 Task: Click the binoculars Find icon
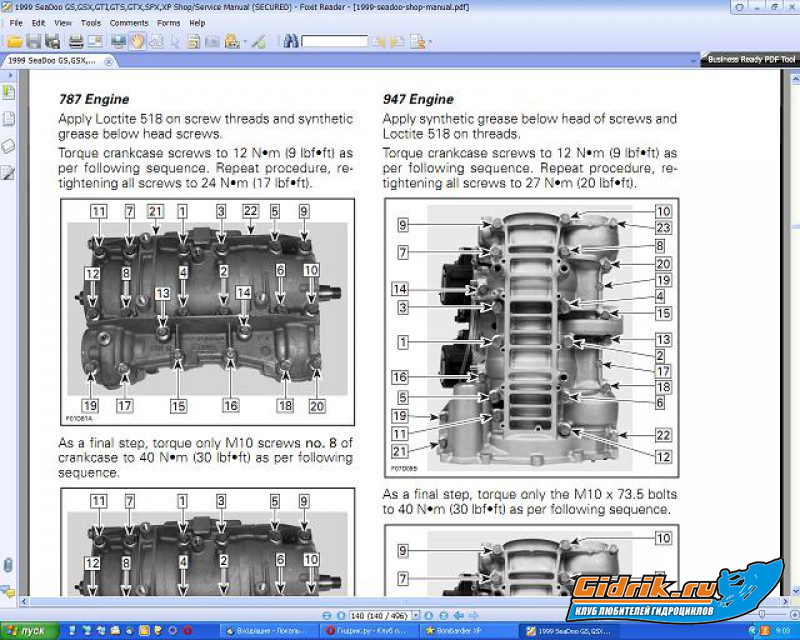(291, 41)
